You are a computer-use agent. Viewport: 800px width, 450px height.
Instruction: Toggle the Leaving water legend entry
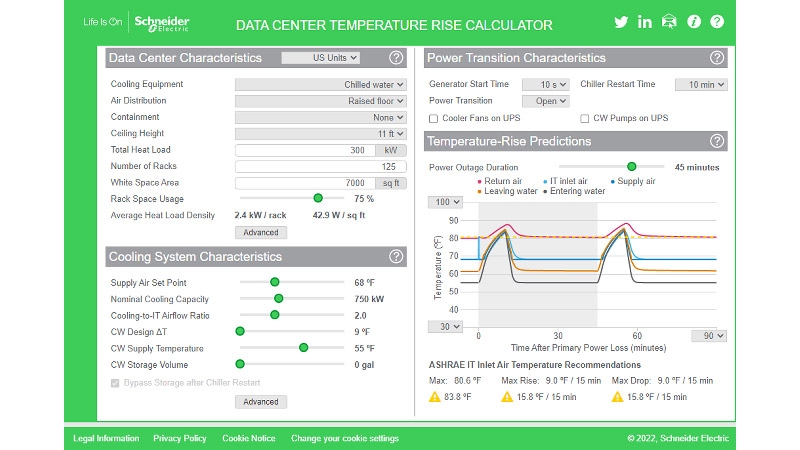tap(507, 191)
